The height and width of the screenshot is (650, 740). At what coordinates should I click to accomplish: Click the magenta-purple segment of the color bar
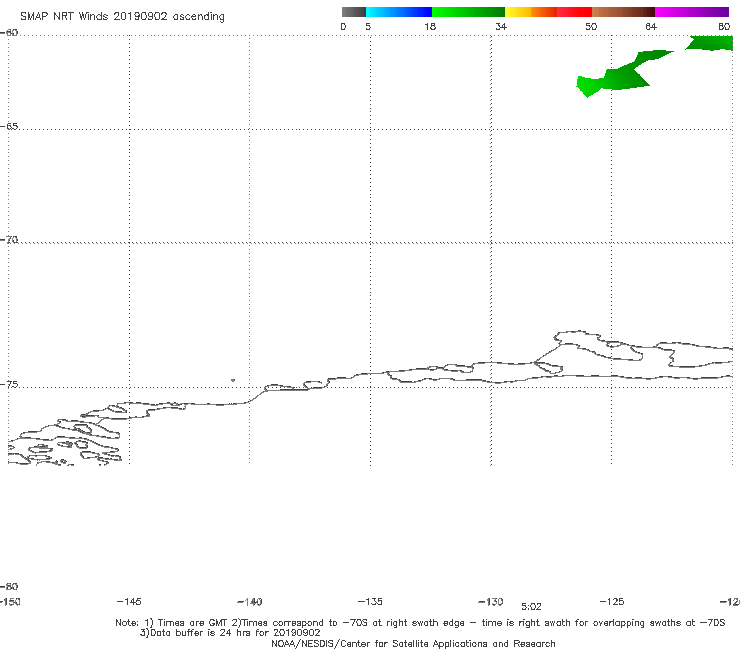[x=692, y=12]
